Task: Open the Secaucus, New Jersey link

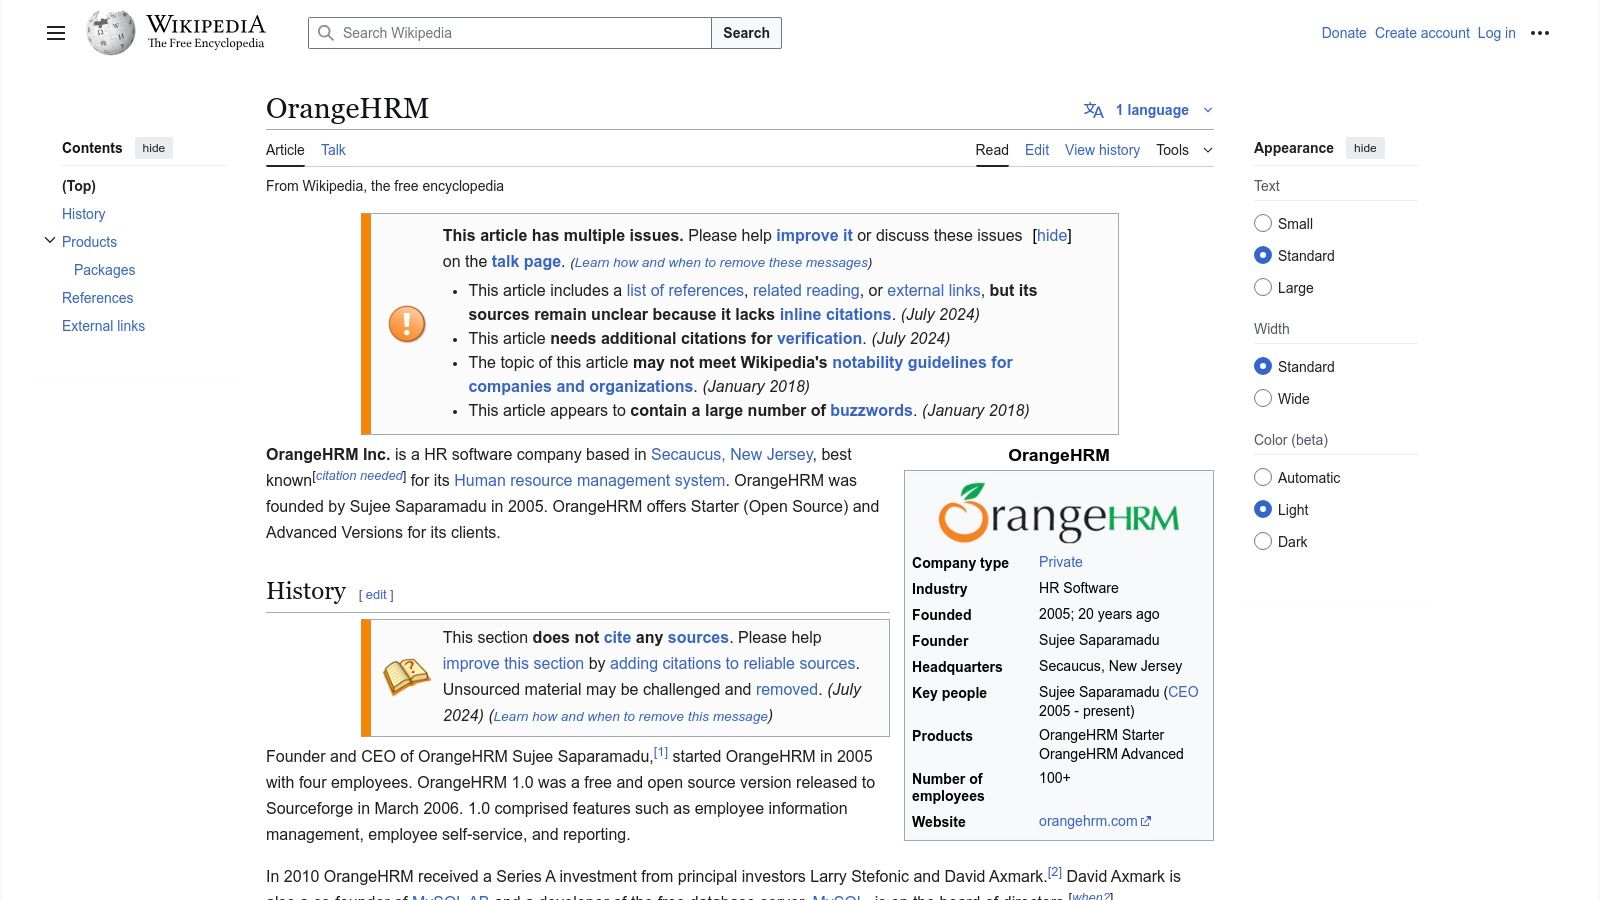Action: (x=732, y=454)
